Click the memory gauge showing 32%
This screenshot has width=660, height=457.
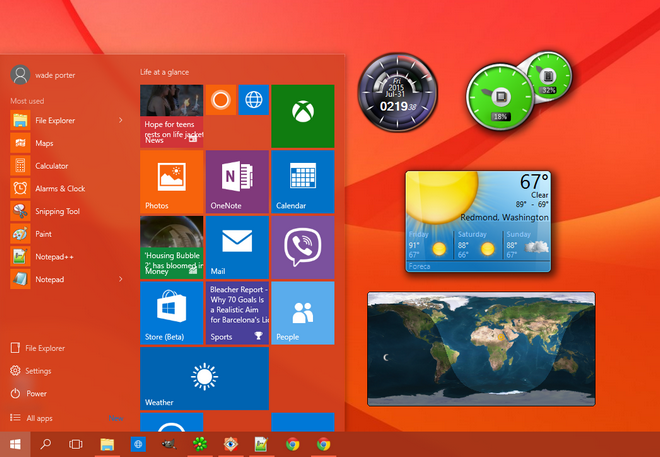pyautogui.click(x=549, y=77)
